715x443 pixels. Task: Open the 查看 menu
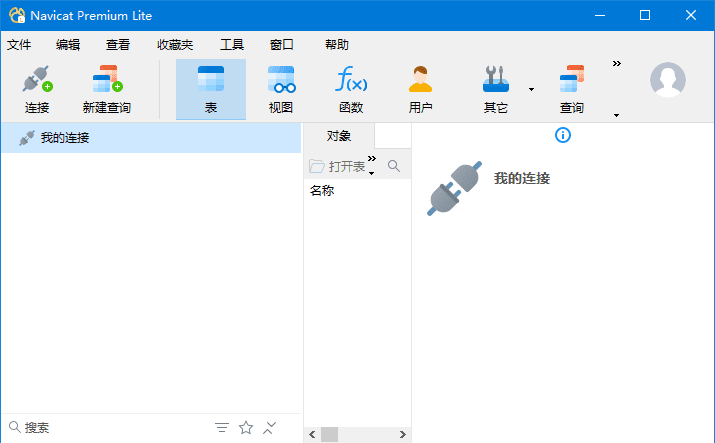point(118,45)
